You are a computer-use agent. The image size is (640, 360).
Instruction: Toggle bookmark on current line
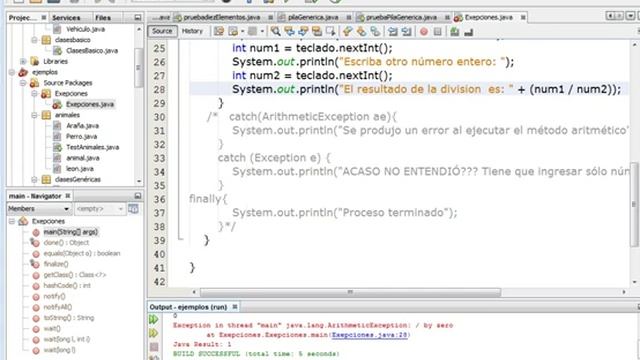(x=375, y=31)
